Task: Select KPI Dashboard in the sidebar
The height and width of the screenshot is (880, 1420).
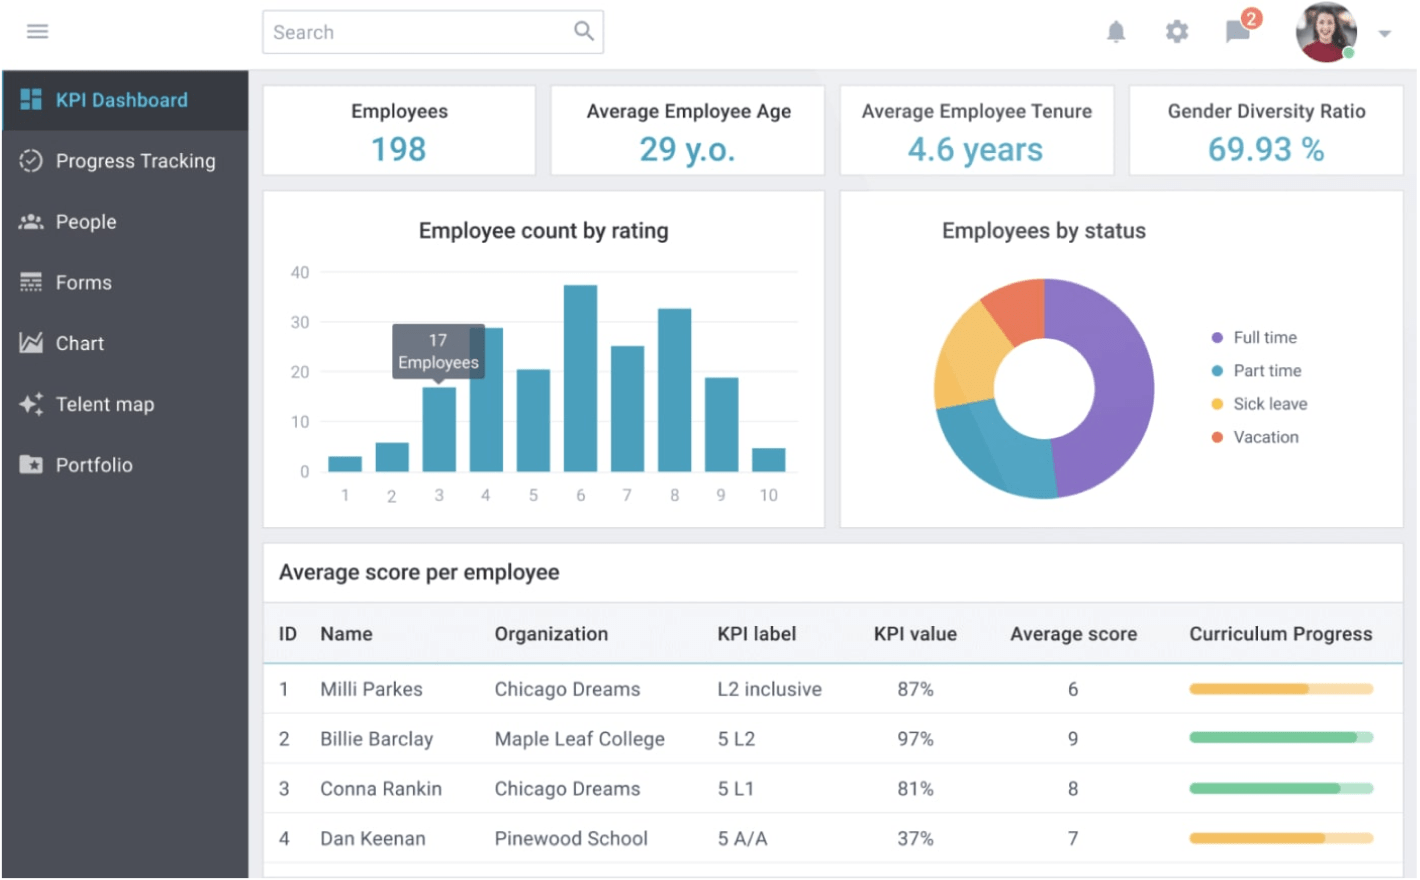Action: click(121, 100)
